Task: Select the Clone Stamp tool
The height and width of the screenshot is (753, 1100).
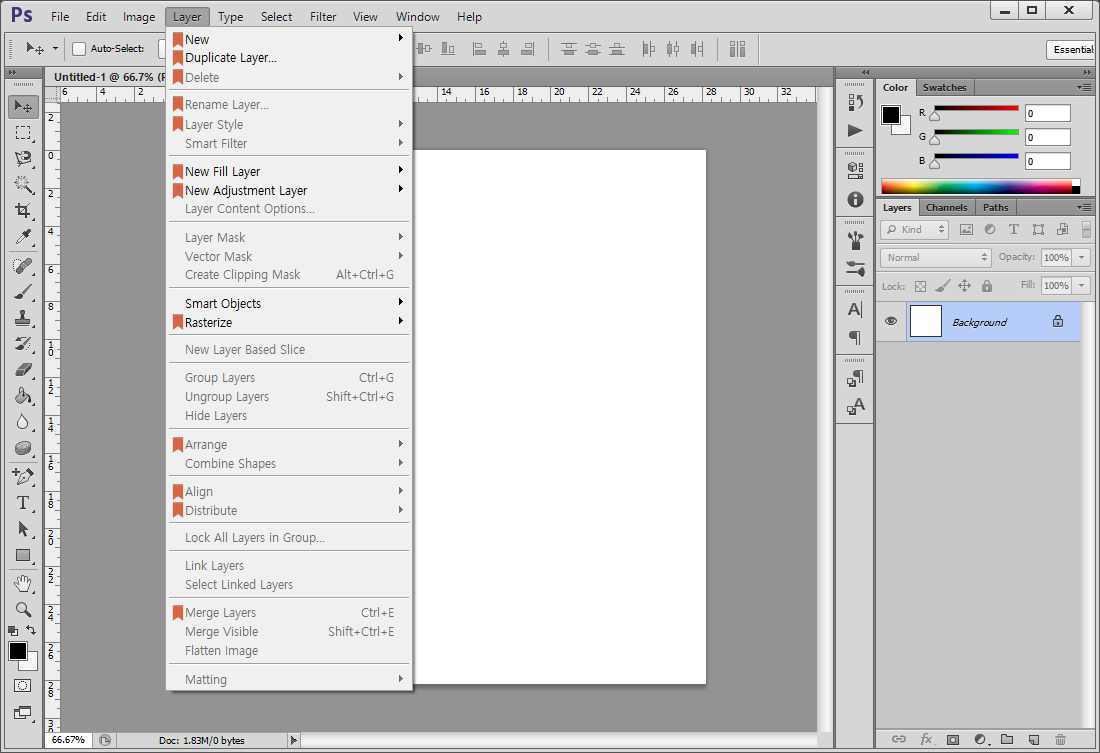Action: click(x=23, y=318)
